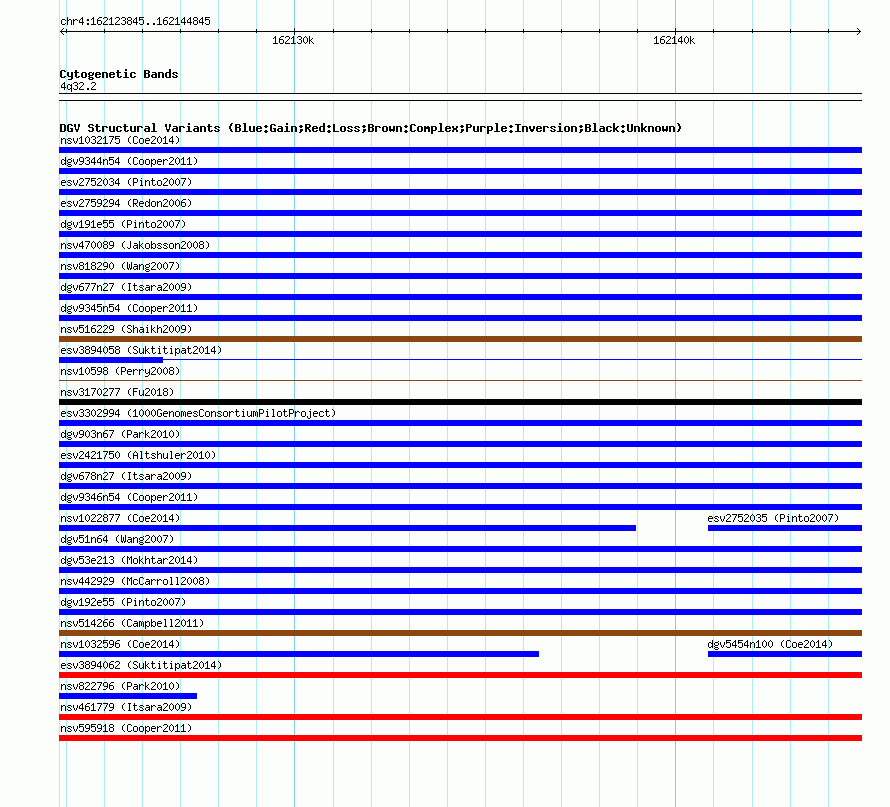This screenshot has width=890, height=807.
Task: Select nsv470089 (Jakobsson2008) variant label
Action: 135,245
